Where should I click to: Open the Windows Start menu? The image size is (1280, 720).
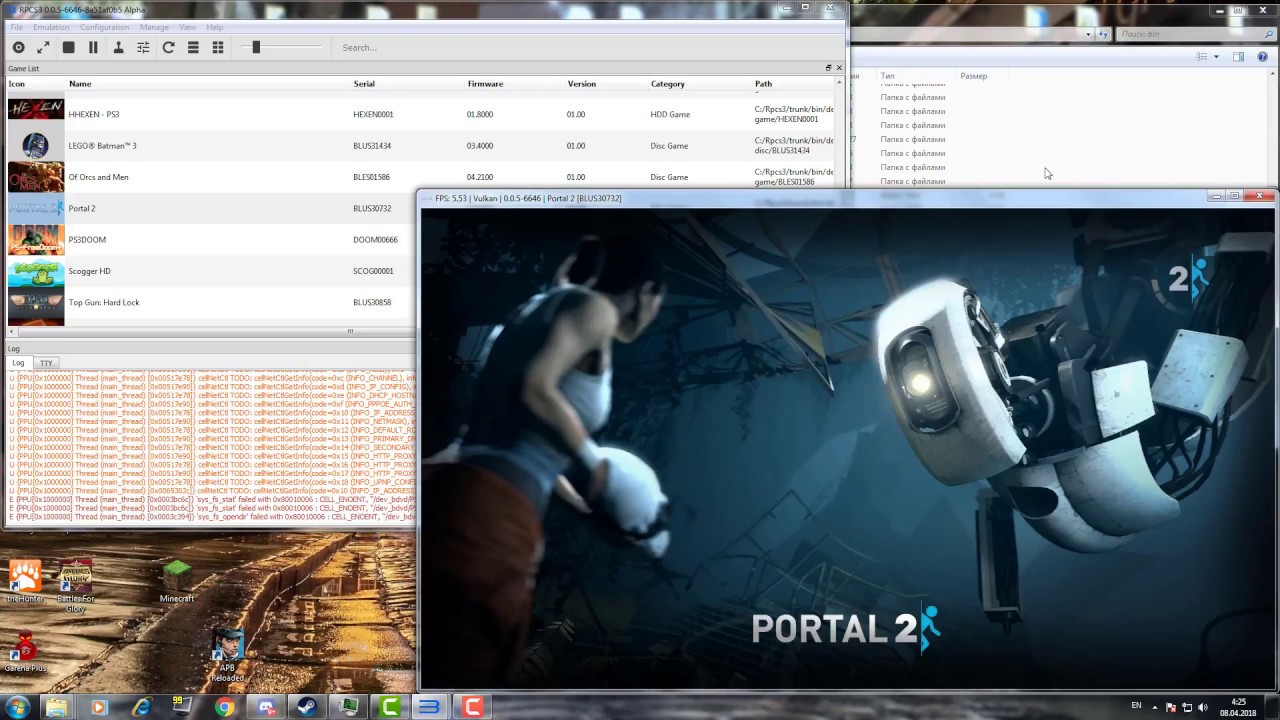click(x=17, y=707)
